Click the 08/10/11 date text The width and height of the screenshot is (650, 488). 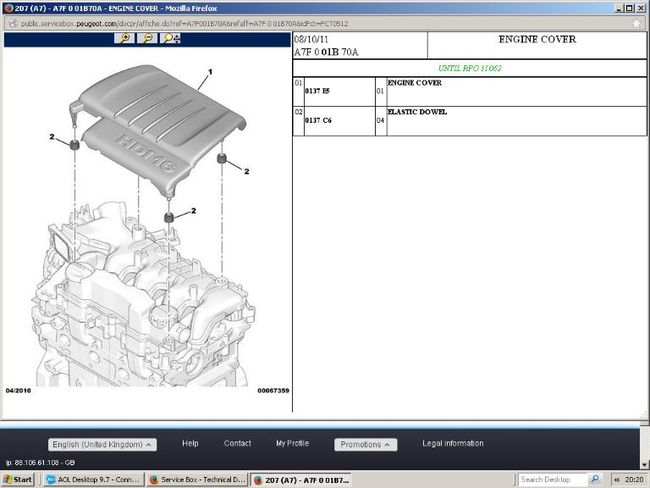311,39
